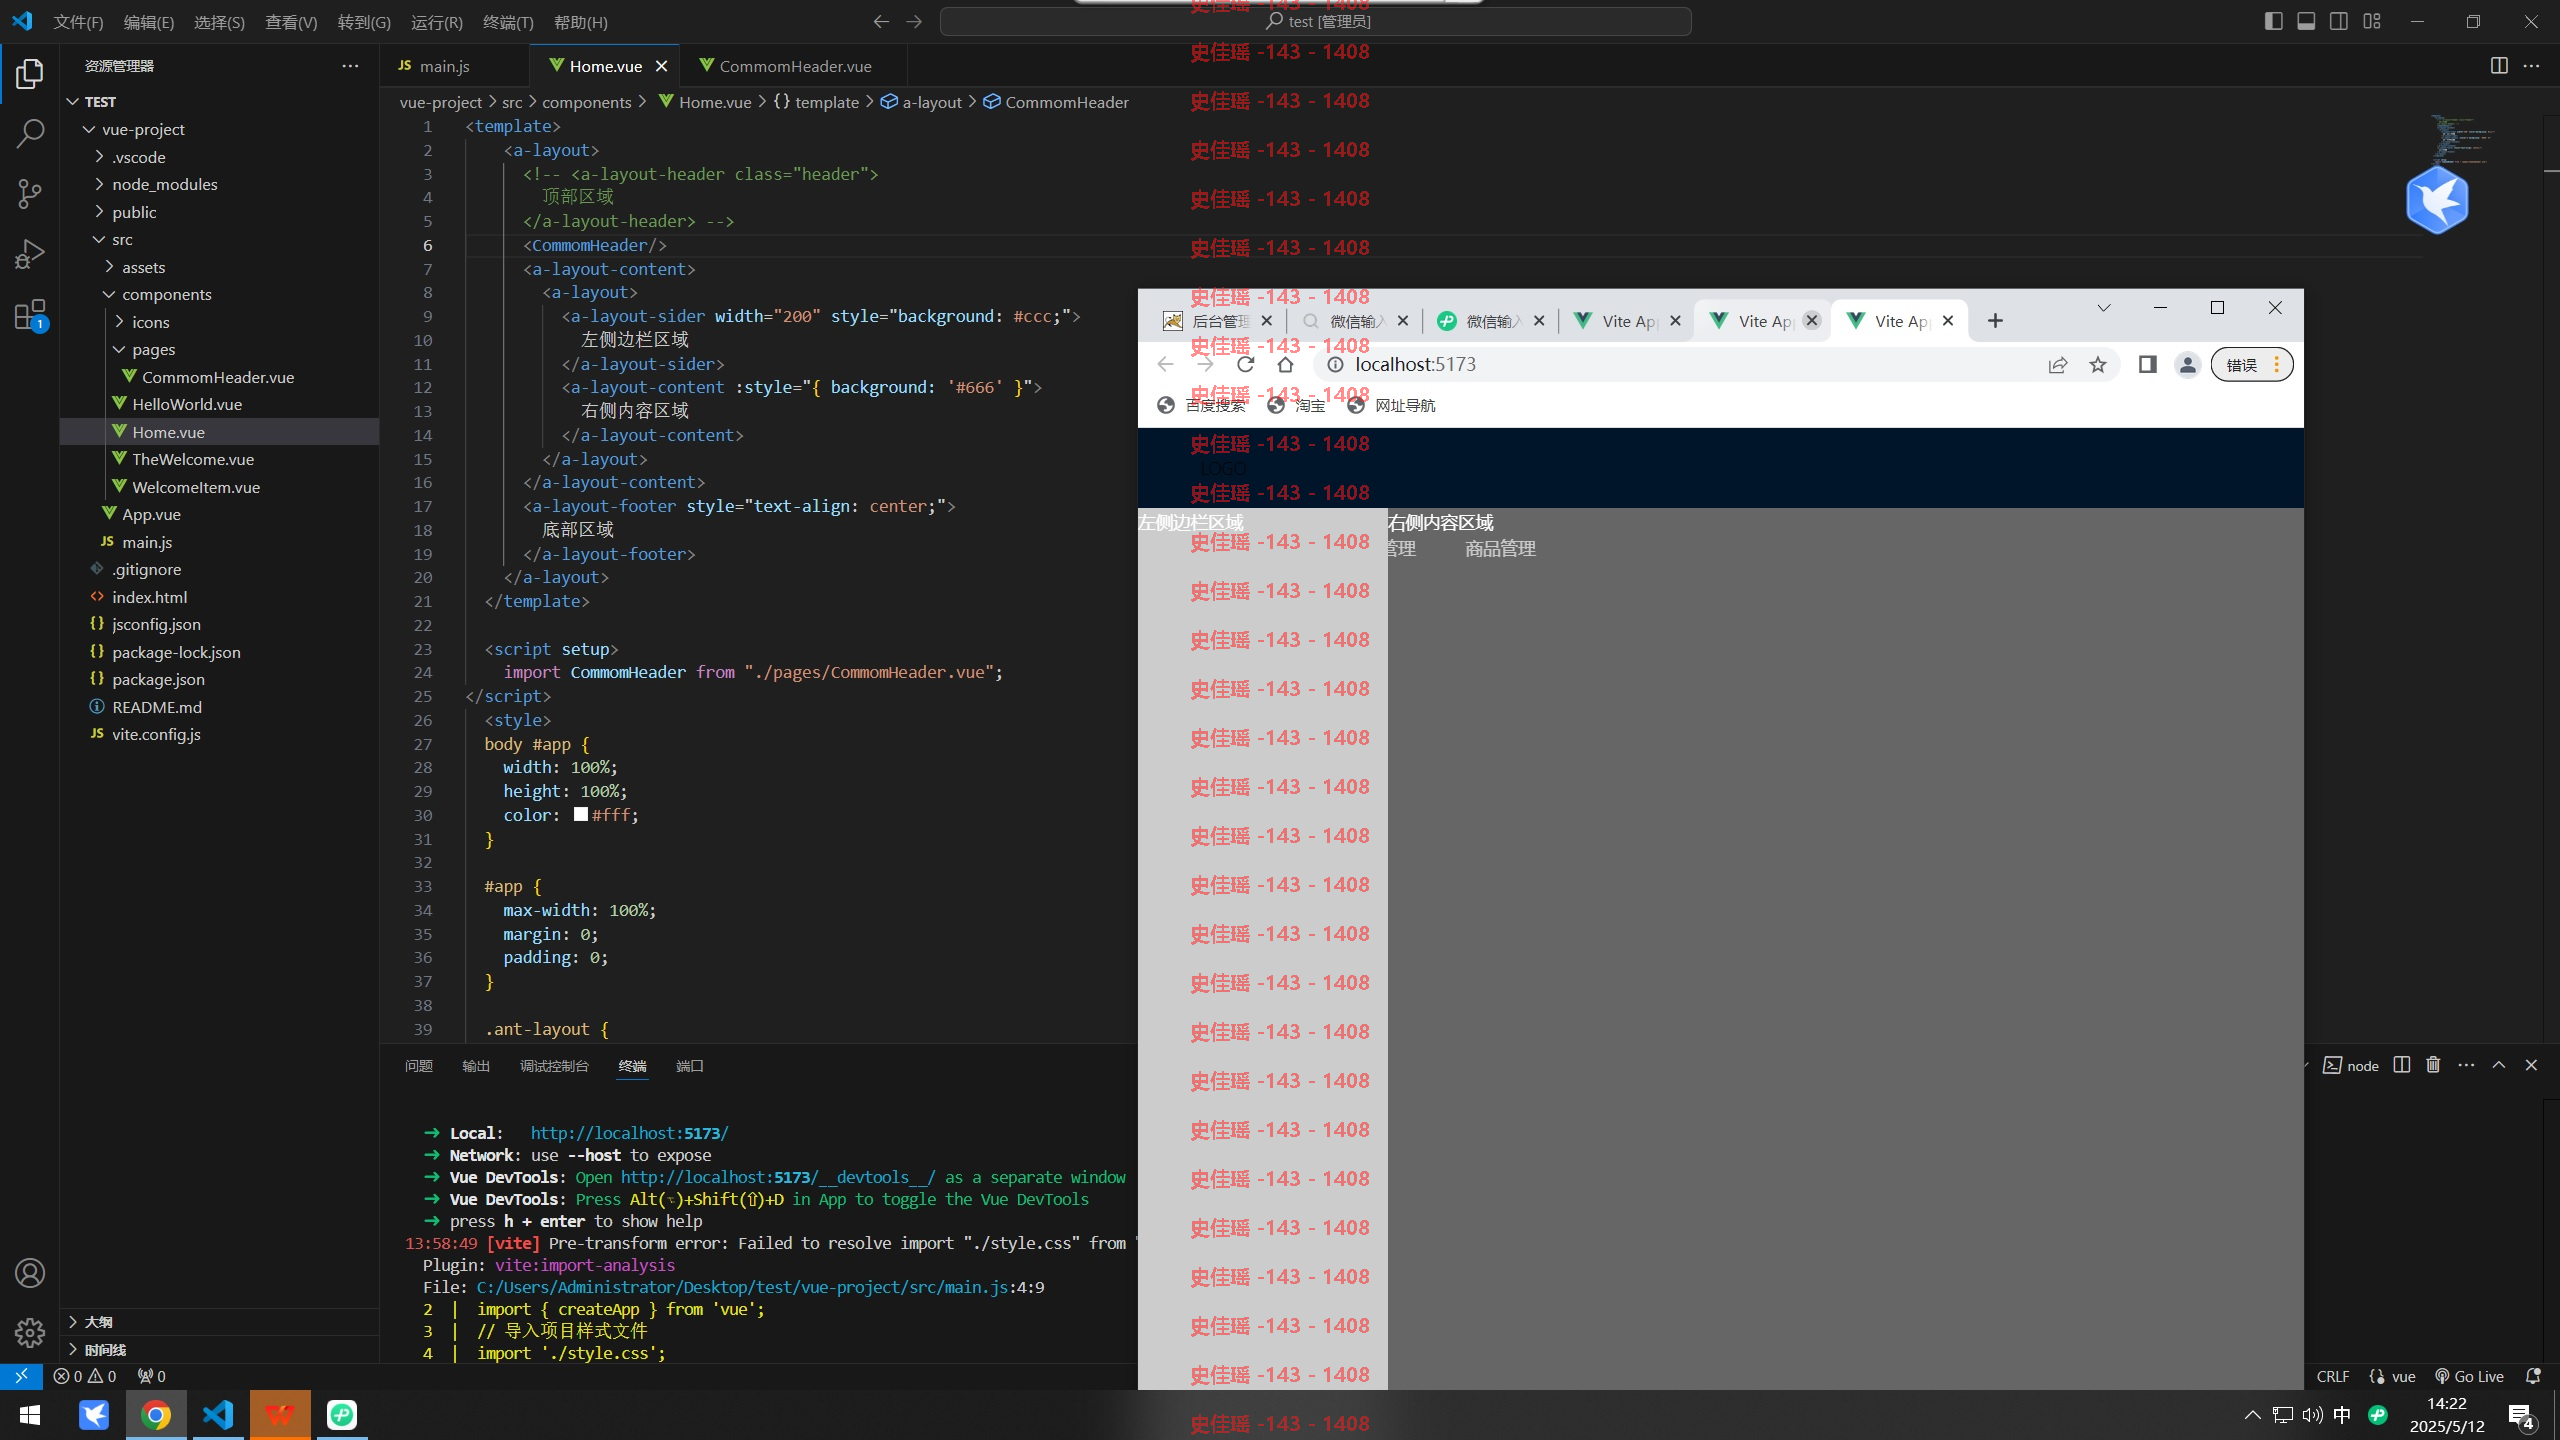The image size is (2560, 1440).
Task: Expand the 大纲 outline section
Action: (x=219, y=1322)
